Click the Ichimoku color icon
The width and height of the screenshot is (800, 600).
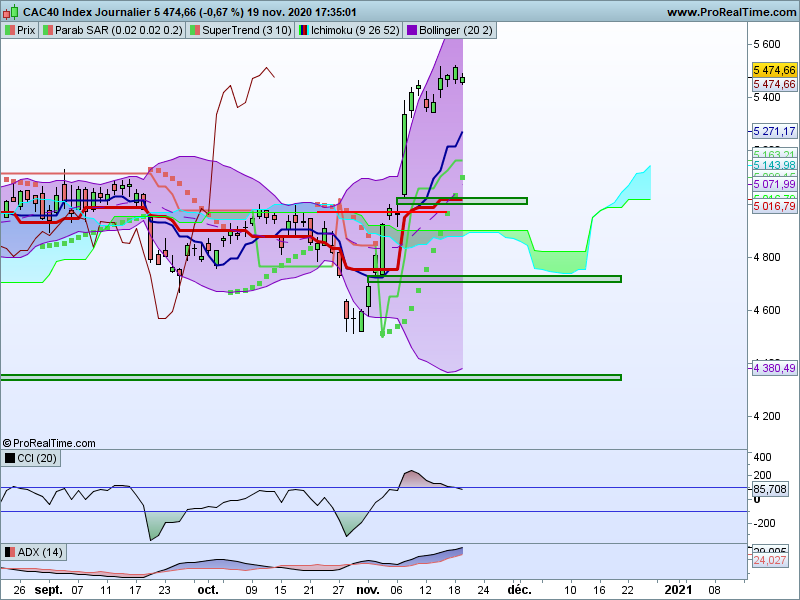pyautogui.click(x=304, y=30)
